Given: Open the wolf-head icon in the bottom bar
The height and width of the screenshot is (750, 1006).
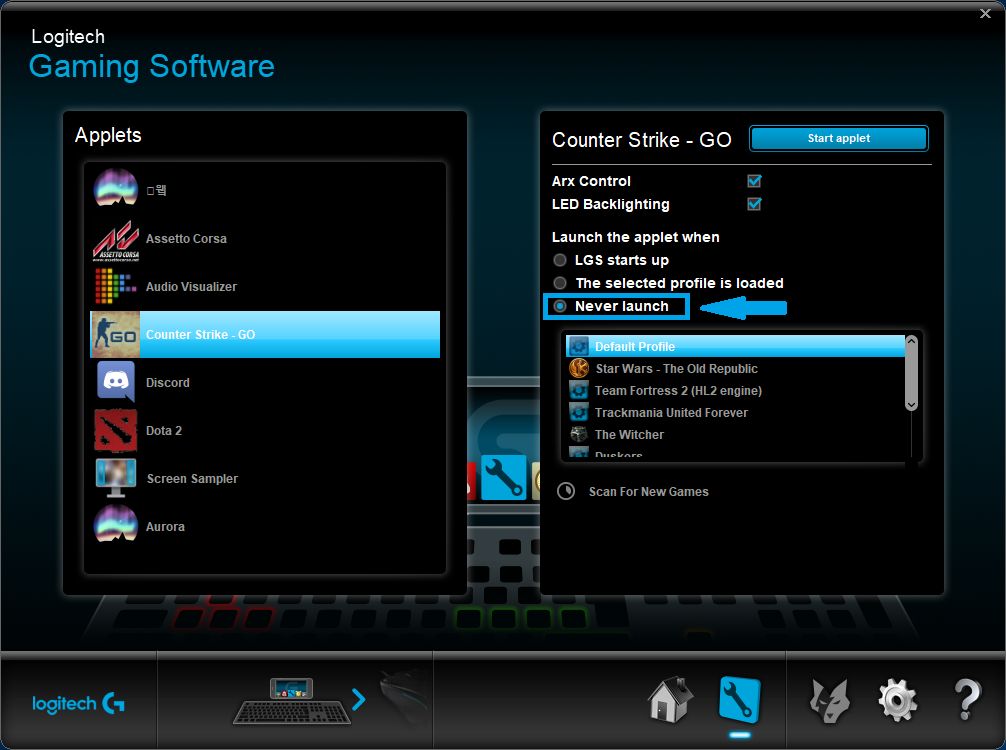Looking at the screenshot, I should 830,701.
